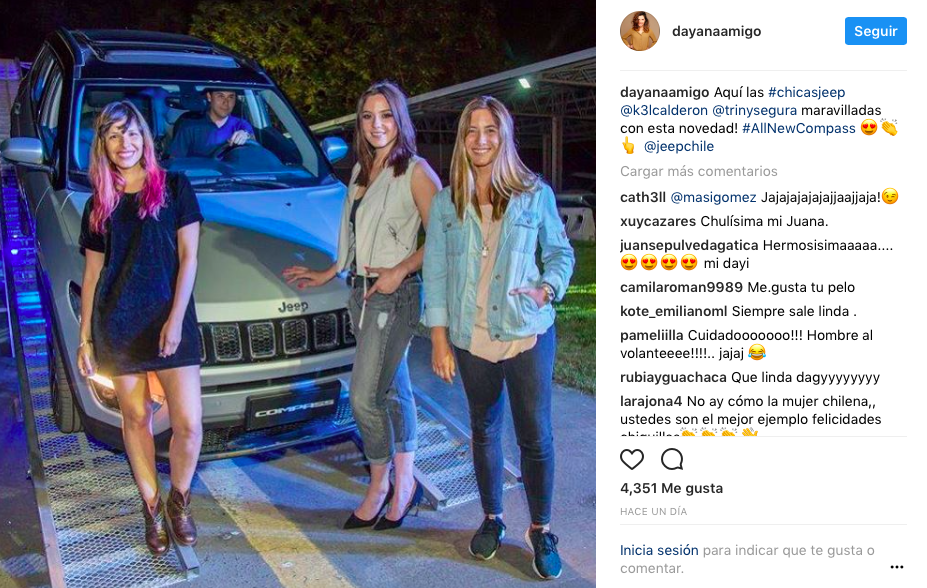Follow the account with the Seguir button
927x588 pixels.
876,31
